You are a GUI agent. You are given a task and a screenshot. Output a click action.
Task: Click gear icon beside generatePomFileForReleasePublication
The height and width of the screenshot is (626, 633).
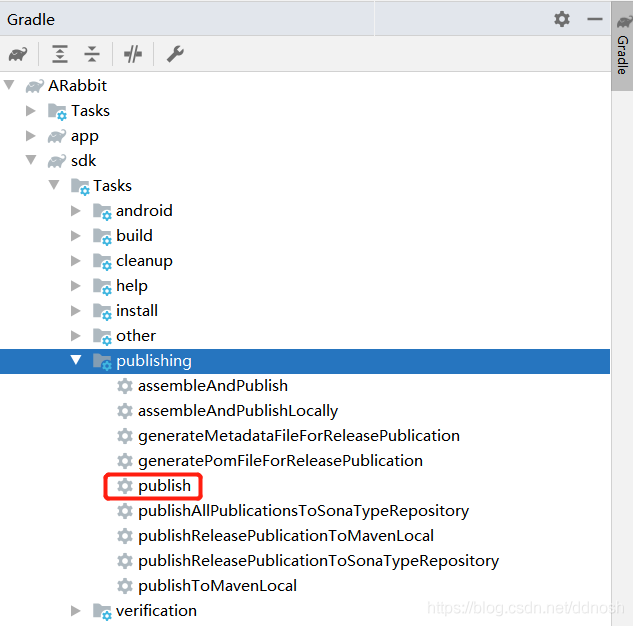click(x=125, y=461)
